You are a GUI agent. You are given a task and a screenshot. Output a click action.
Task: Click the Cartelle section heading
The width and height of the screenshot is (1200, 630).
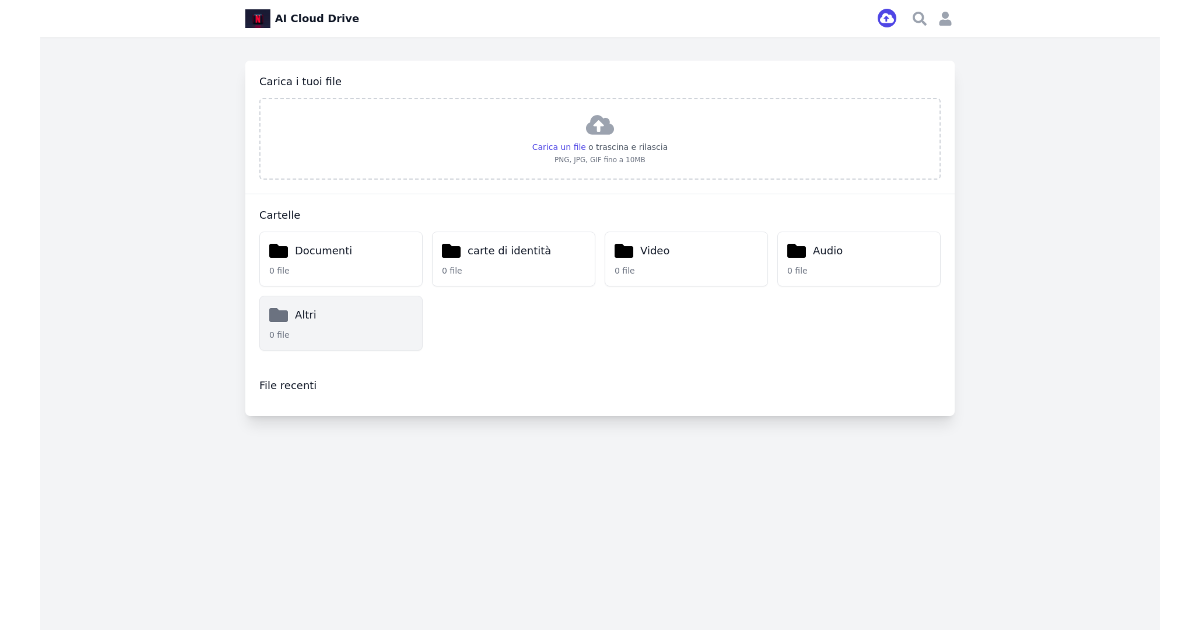tap(280, 214)
